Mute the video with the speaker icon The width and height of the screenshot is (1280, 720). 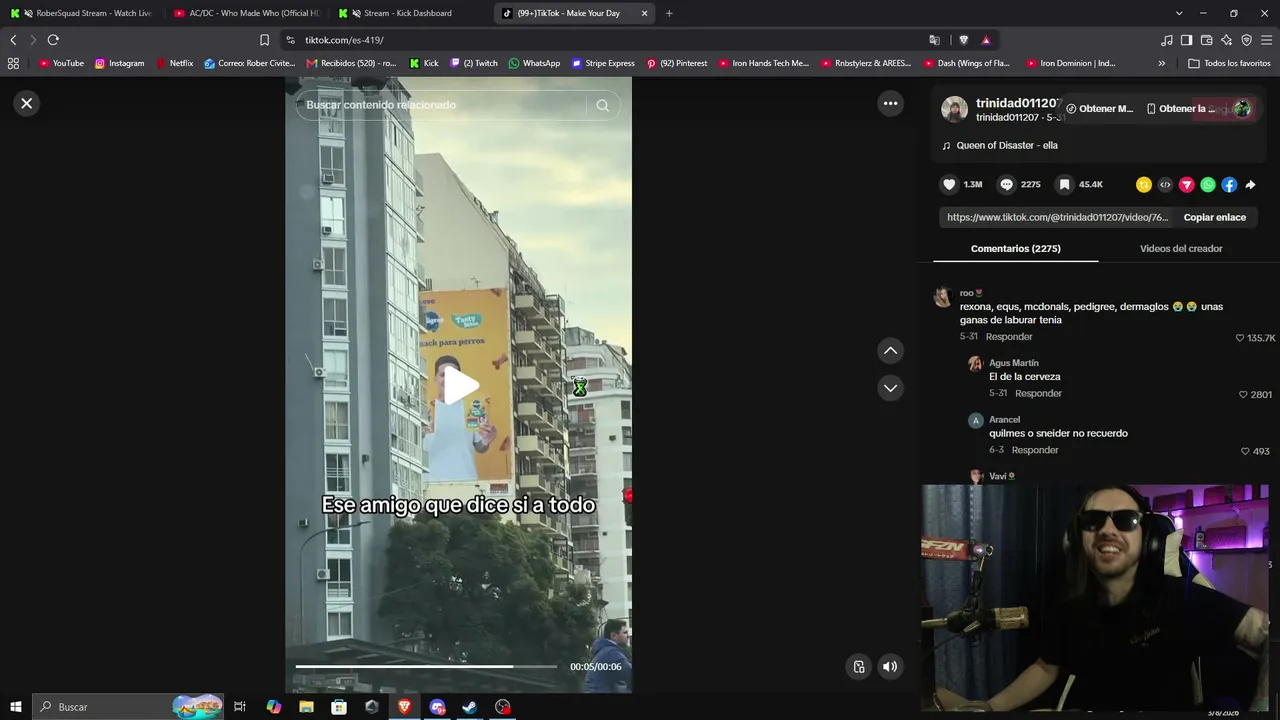point(889,667)
